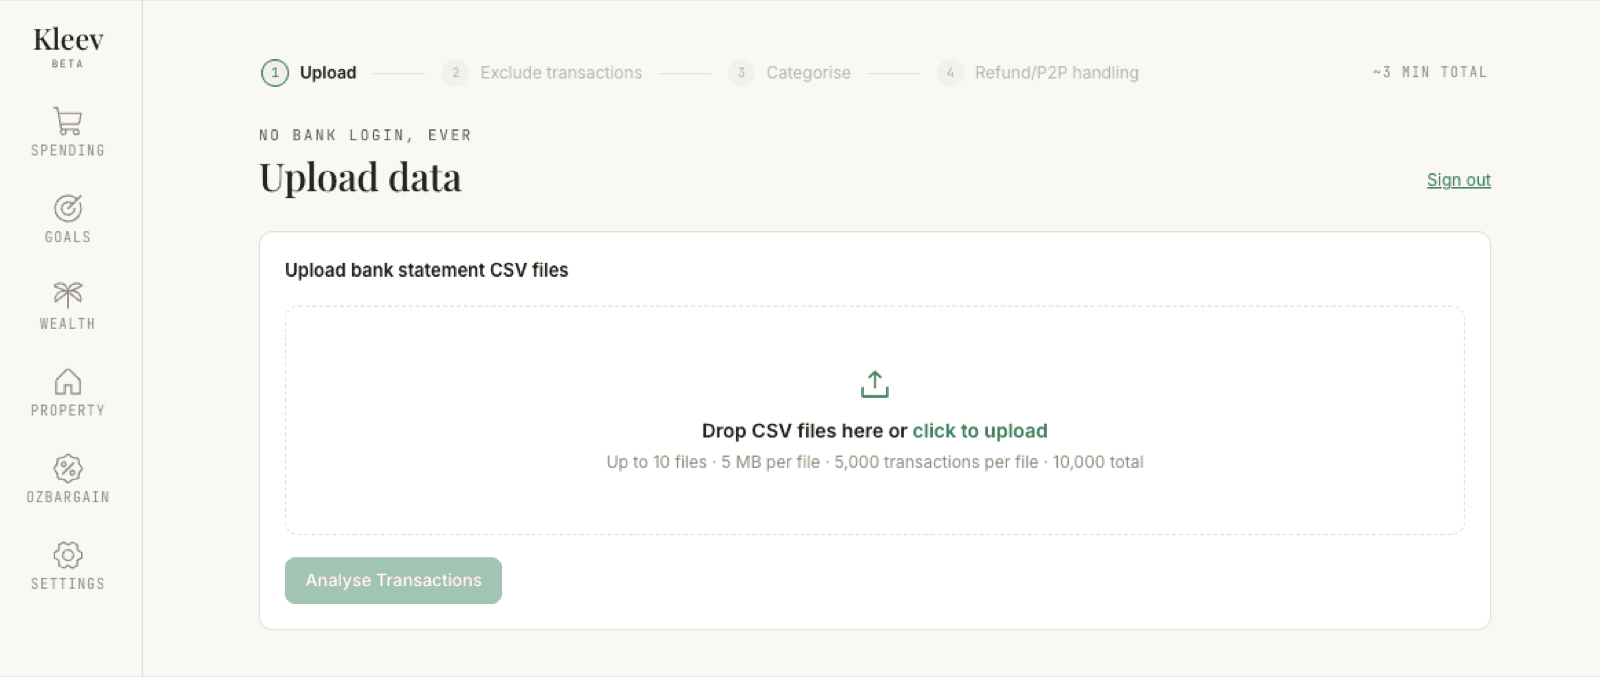Screen dimensions: 1600x677
Task: Click the 'Upload data' heading
Action: (x=360, y=178)
